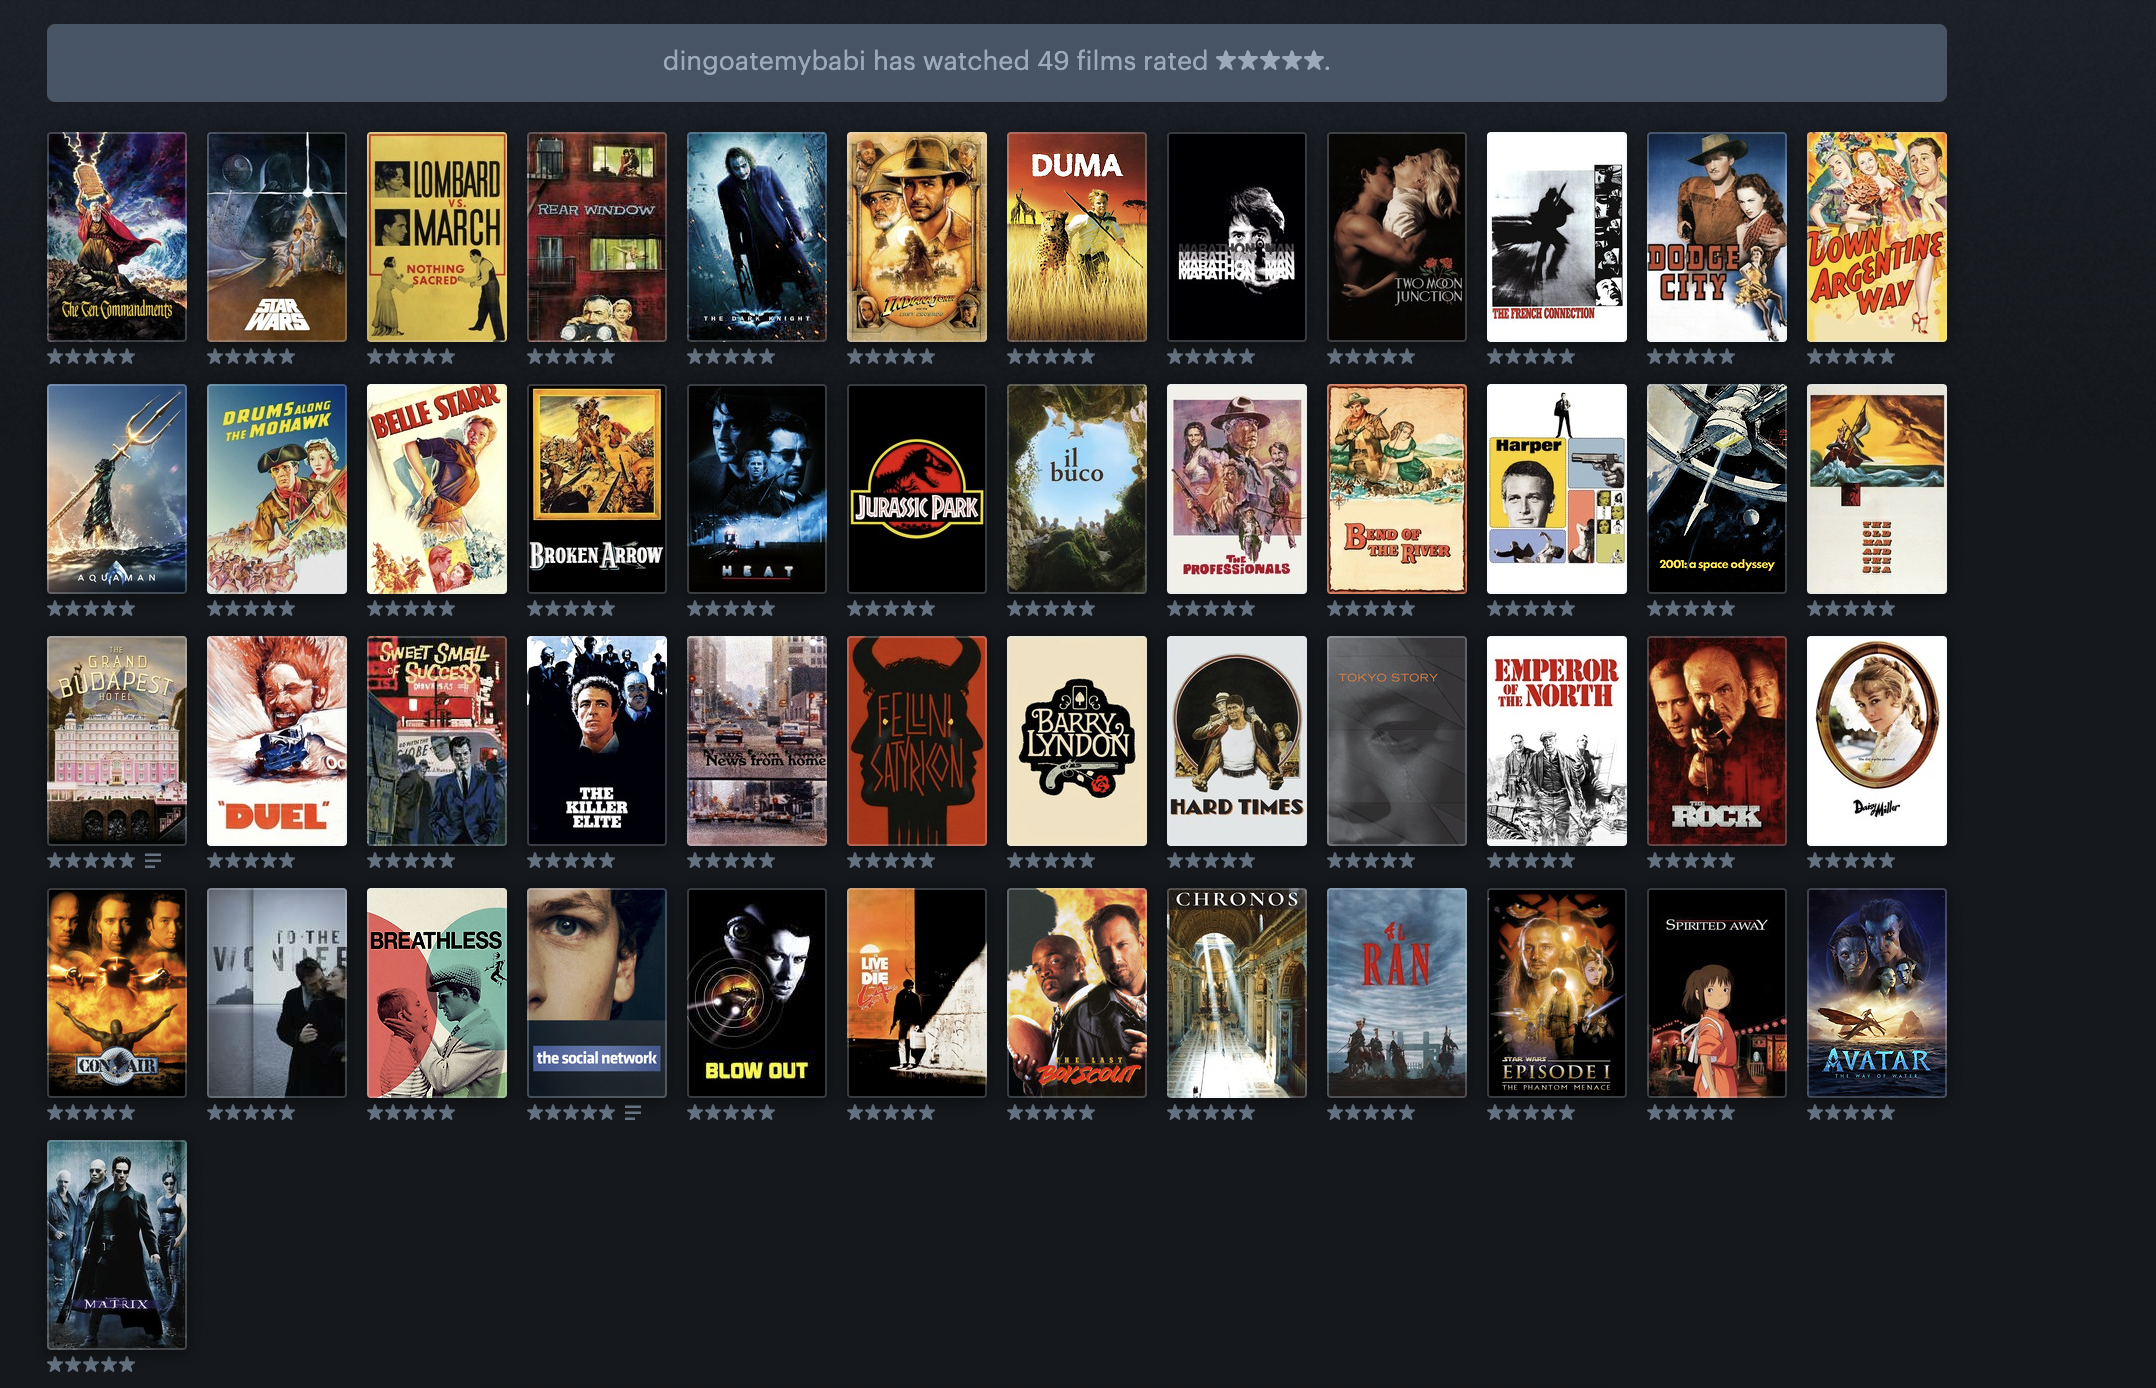Image resolution: width=2156 pixels, height=1388 pixels.
Task: Open the review icon beside The Social Network
Action: point(633,1112)
